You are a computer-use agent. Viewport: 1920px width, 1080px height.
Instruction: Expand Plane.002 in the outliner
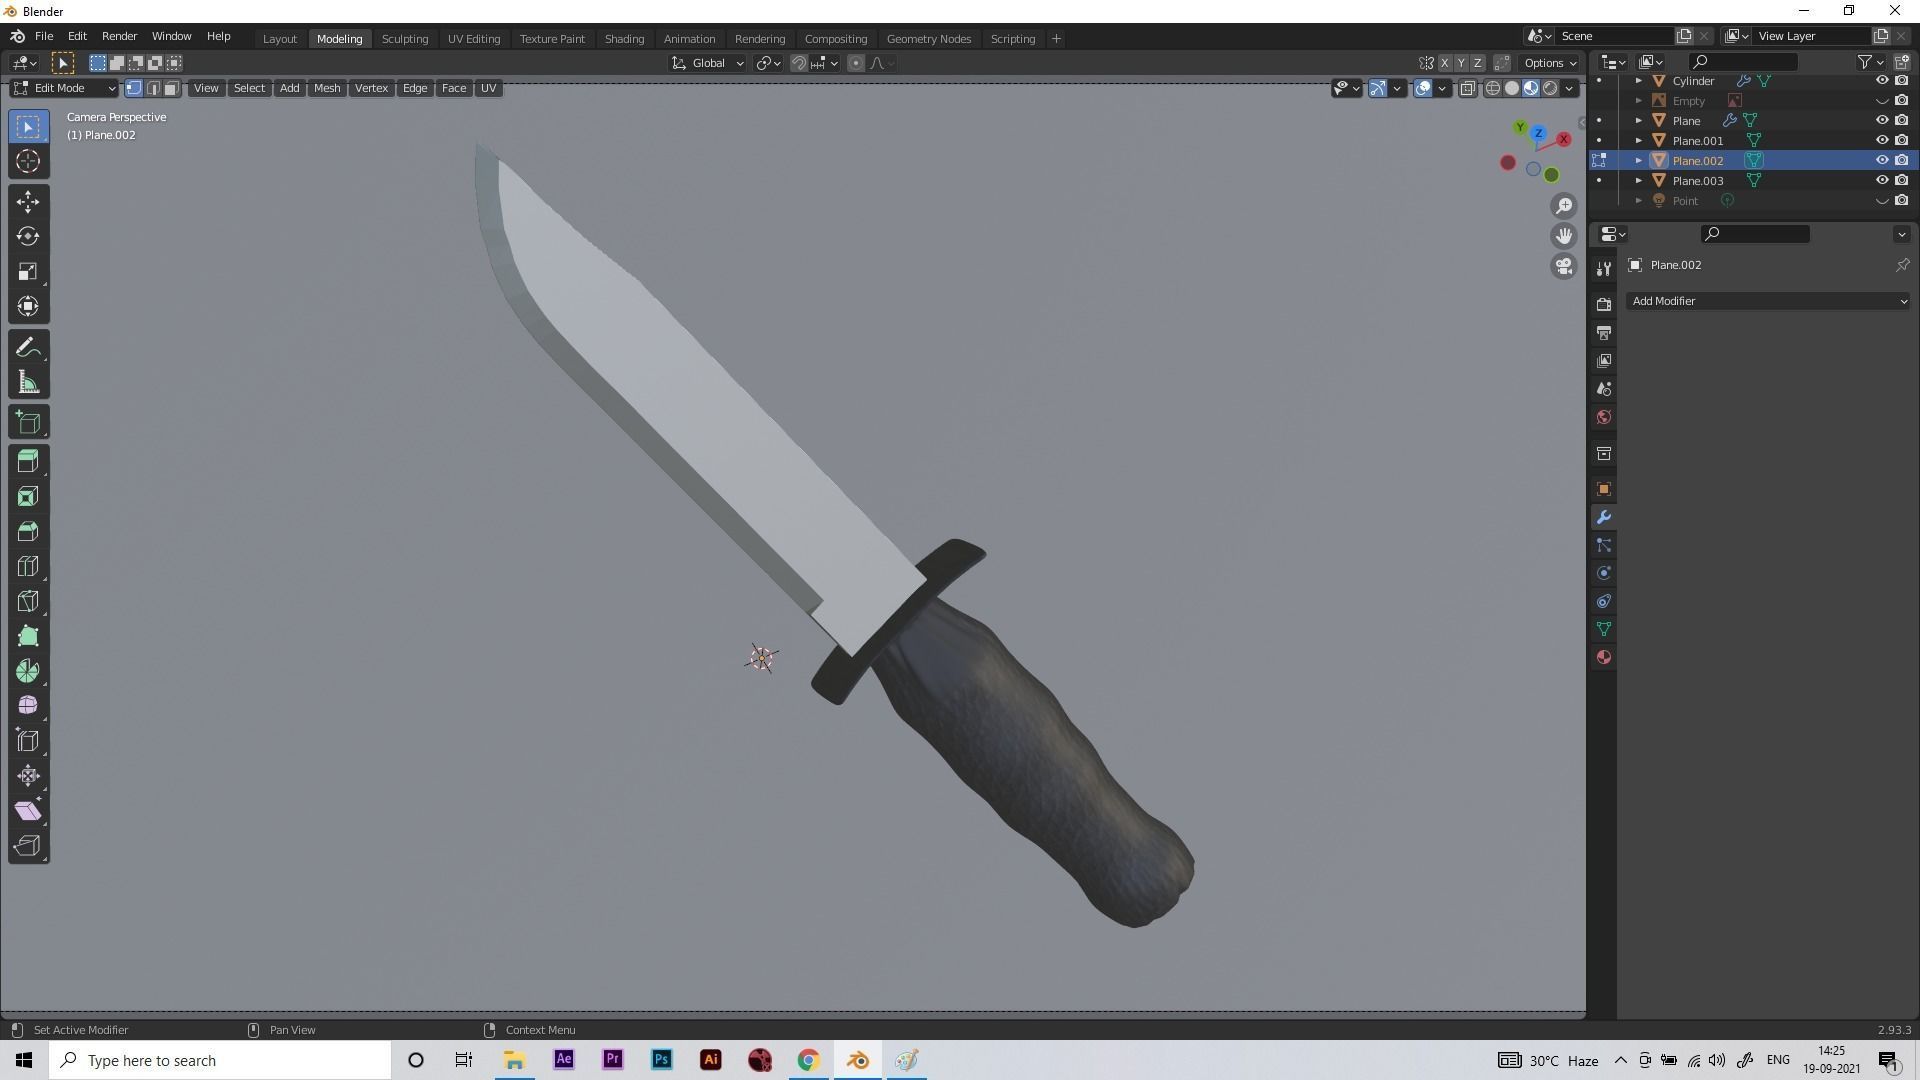click(1638, 160)
